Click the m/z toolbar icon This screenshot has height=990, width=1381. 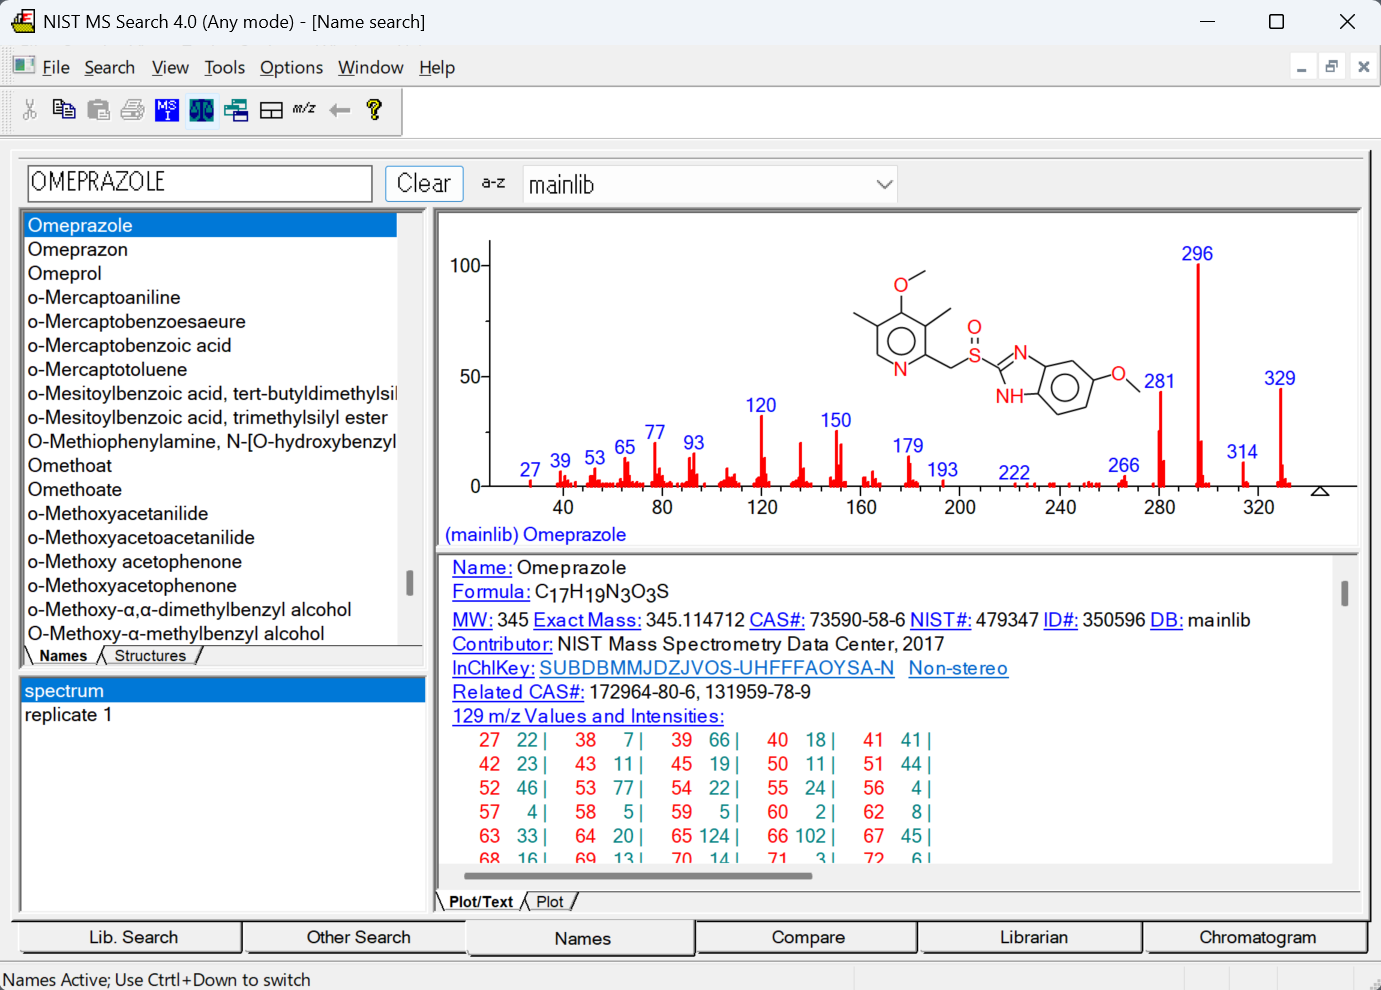click(x=304, y=108)
